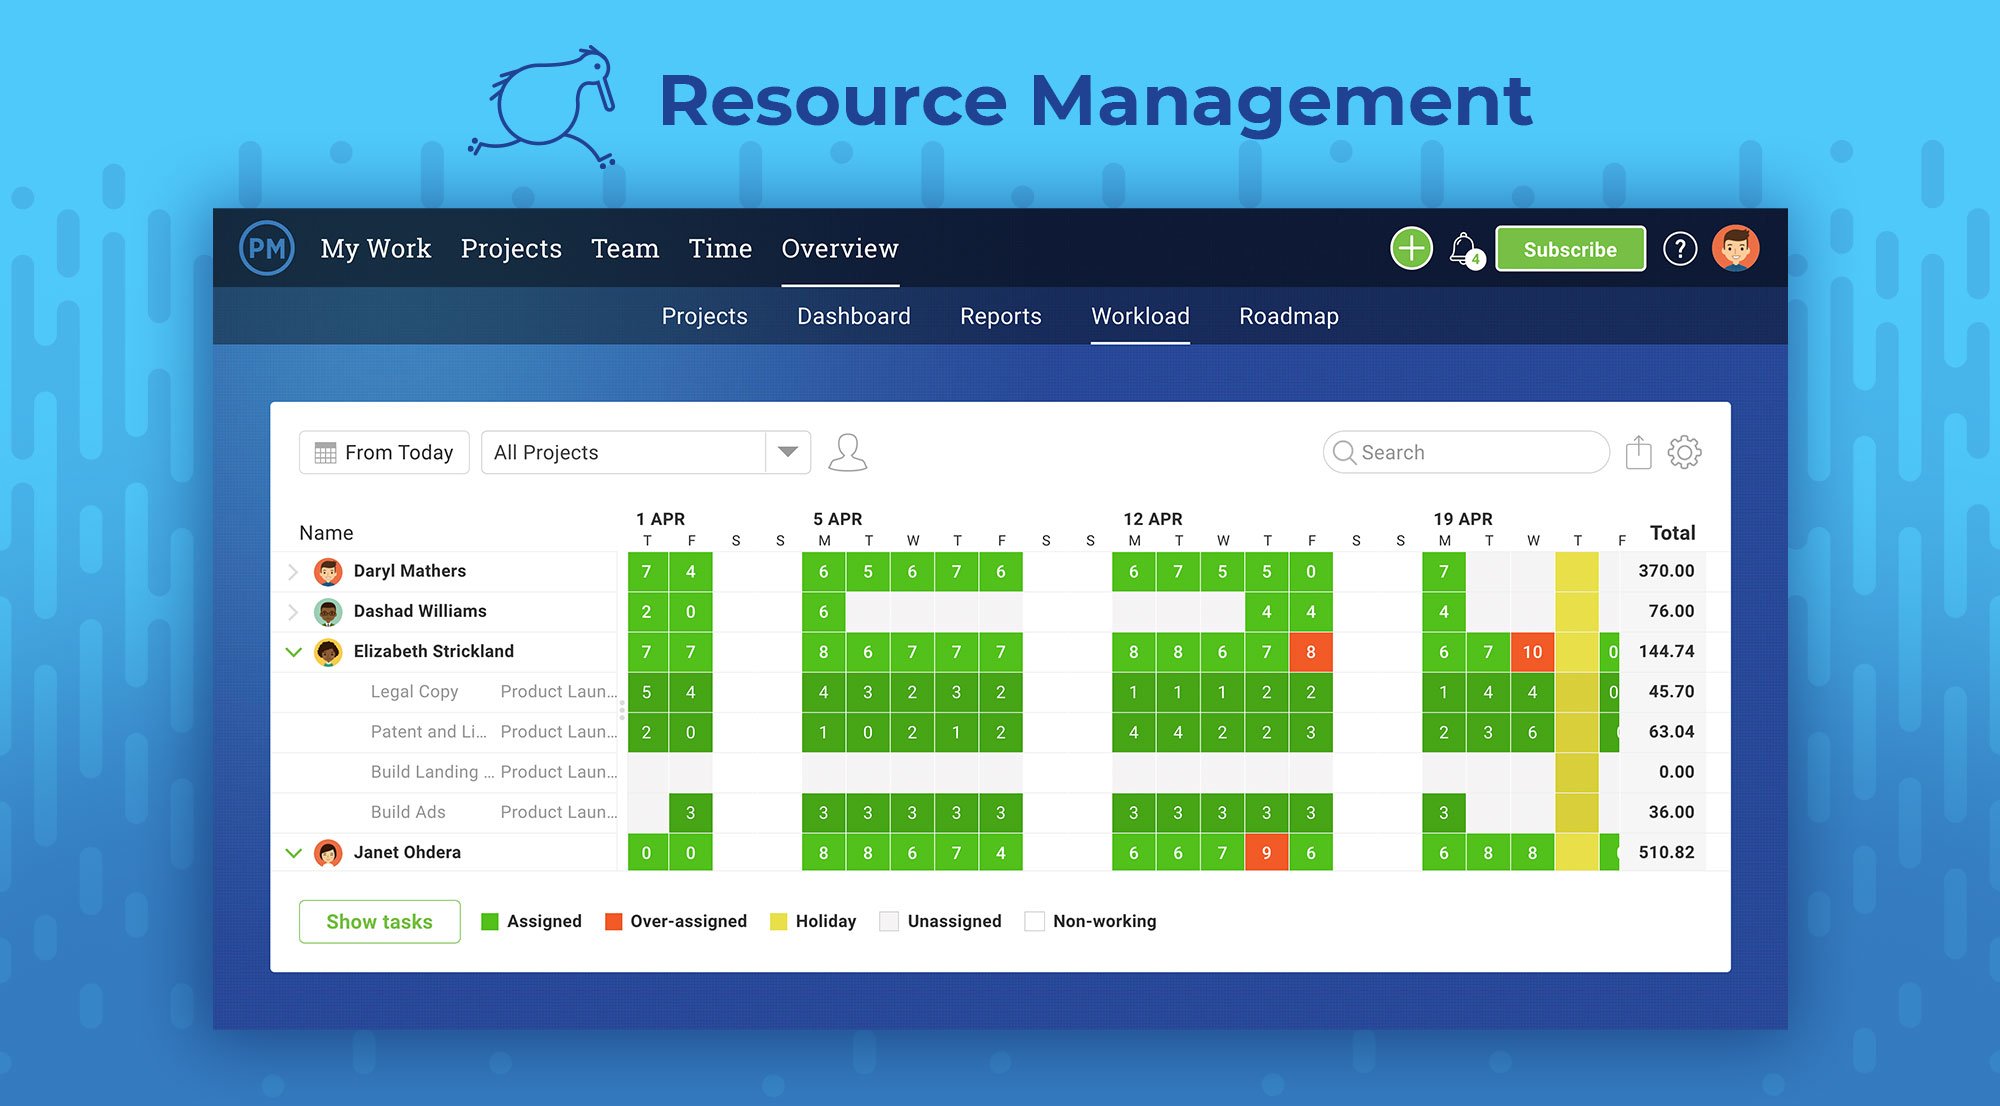Image resolution: width=2000 pixels, height=1106 pixels.
Task: Select the Over-assigned legend color swatch
Action: tap(612, 921)
